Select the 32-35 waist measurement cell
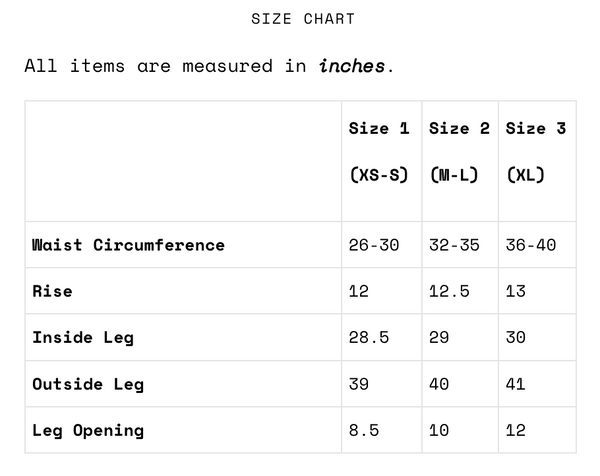The width and height of the screenshot is (600, 476). point(454,245)
